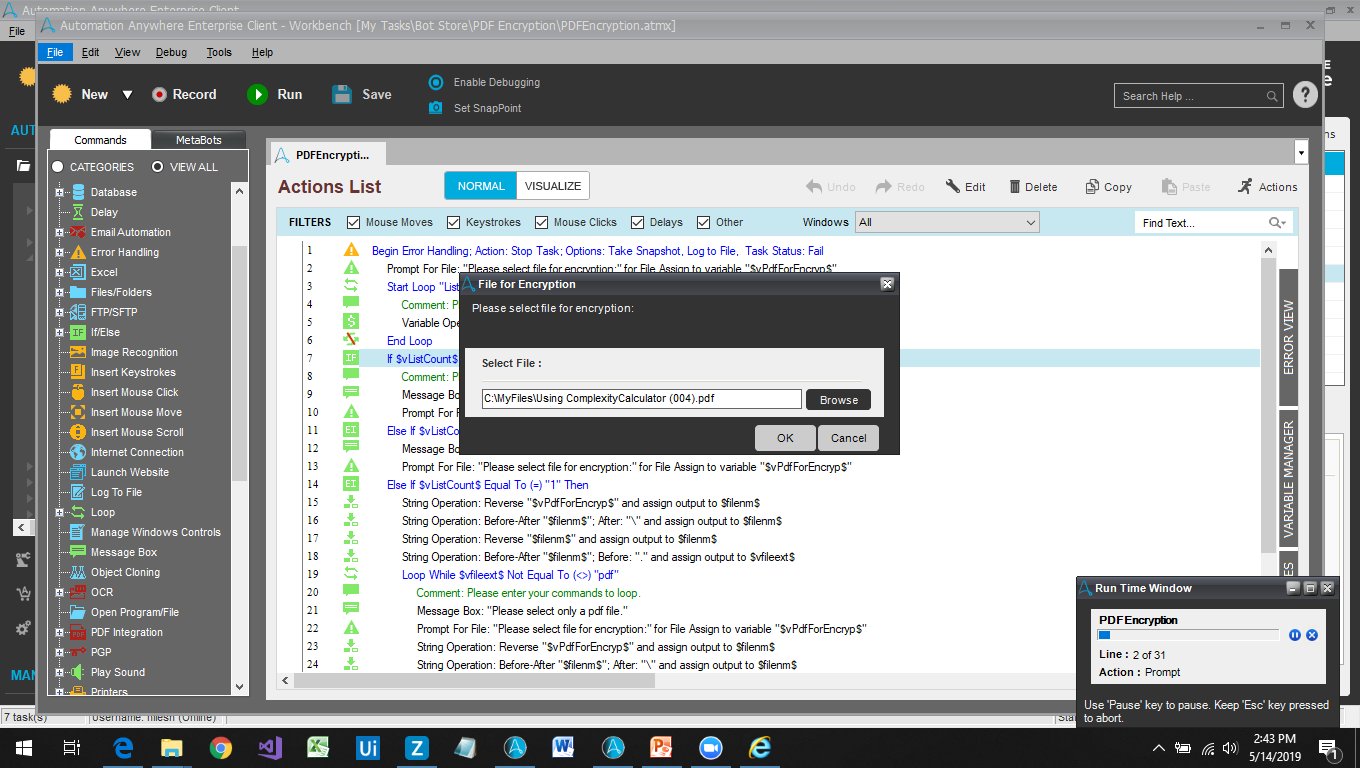Switch to the MetaBots tab
The image size is (1360, 768).
198,140
